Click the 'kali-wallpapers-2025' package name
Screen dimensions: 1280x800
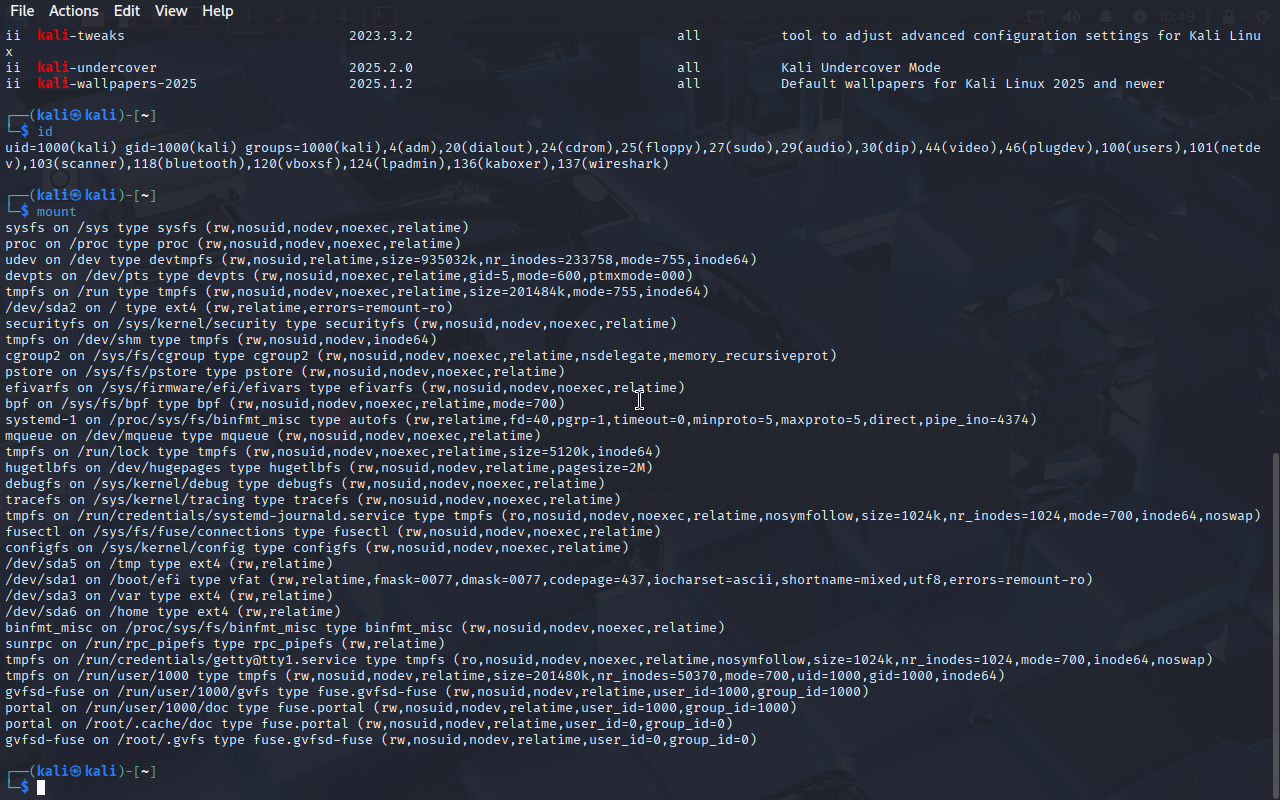117,83
